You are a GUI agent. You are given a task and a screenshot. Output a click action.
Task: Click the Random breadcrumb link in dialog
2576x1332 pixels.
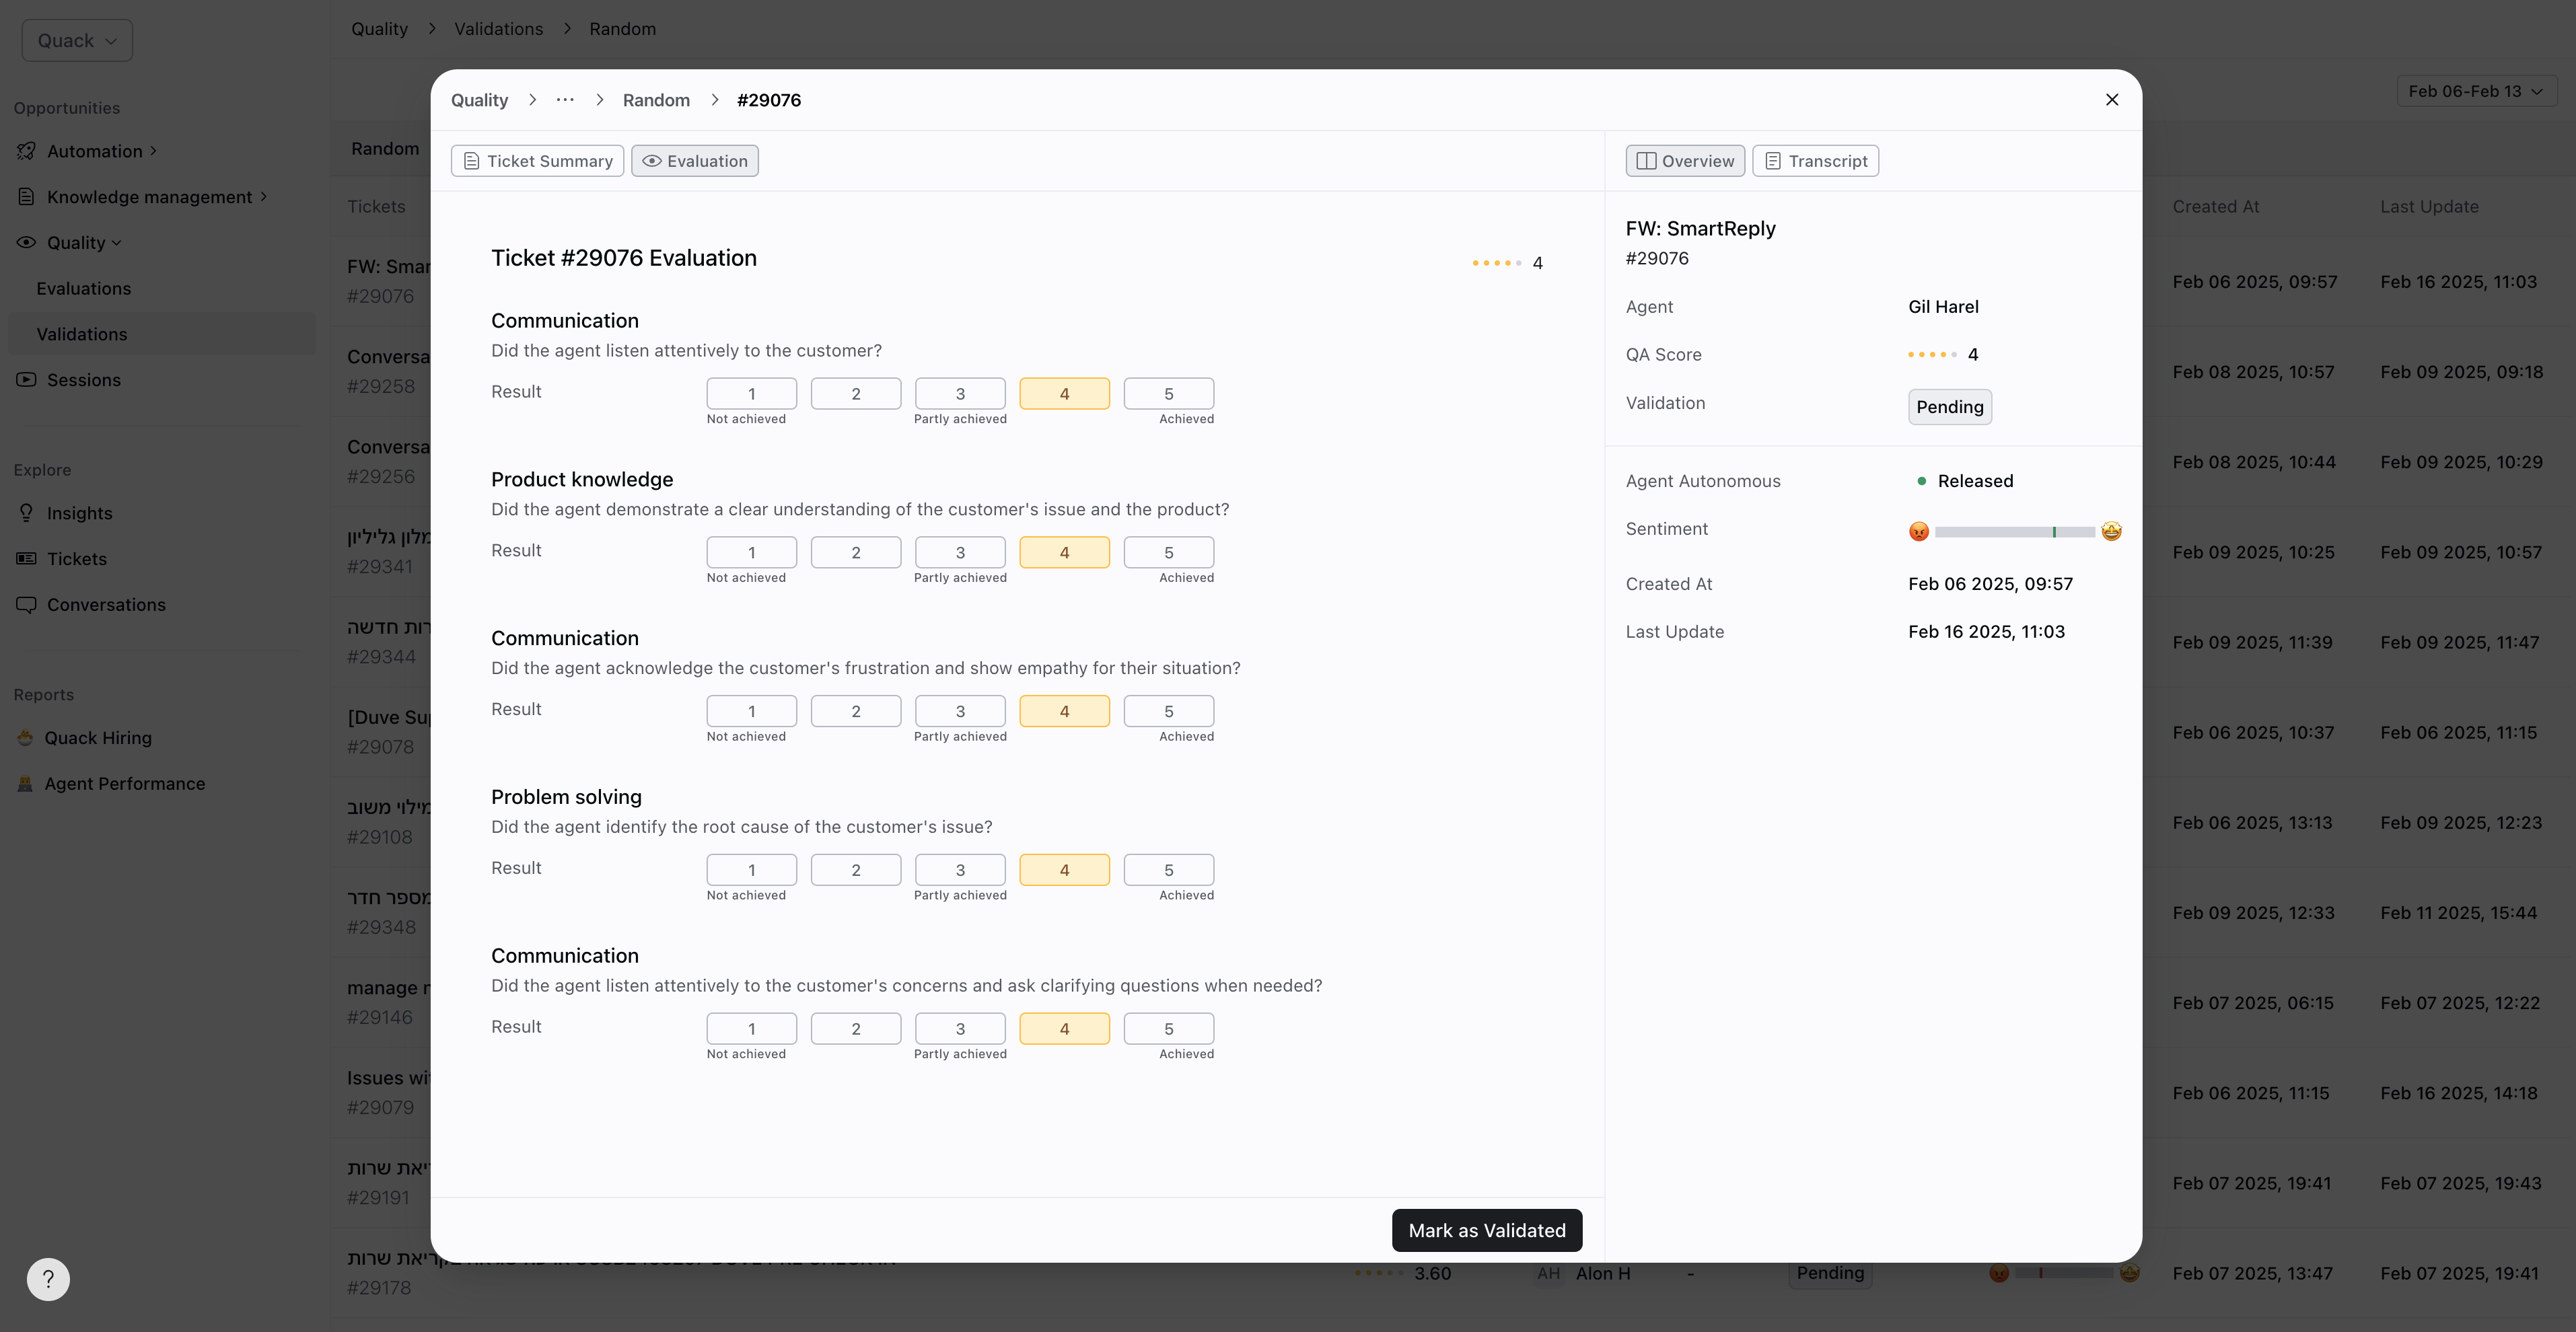coord(656,100)
